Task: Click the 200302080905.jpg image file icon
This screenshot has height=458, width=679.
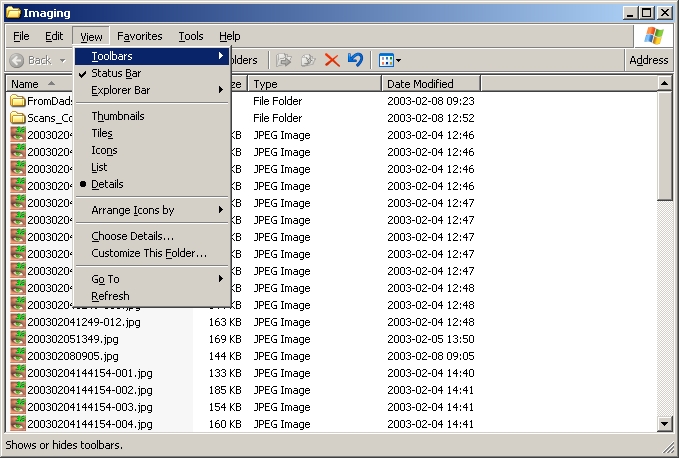Action: pos(17,356)
